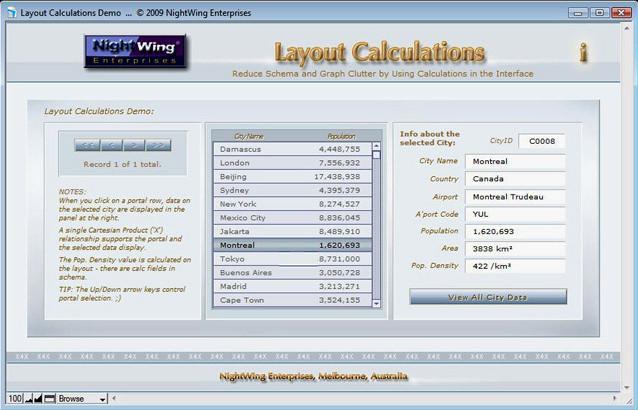Select the Buenos Aires row

point(292,273)
